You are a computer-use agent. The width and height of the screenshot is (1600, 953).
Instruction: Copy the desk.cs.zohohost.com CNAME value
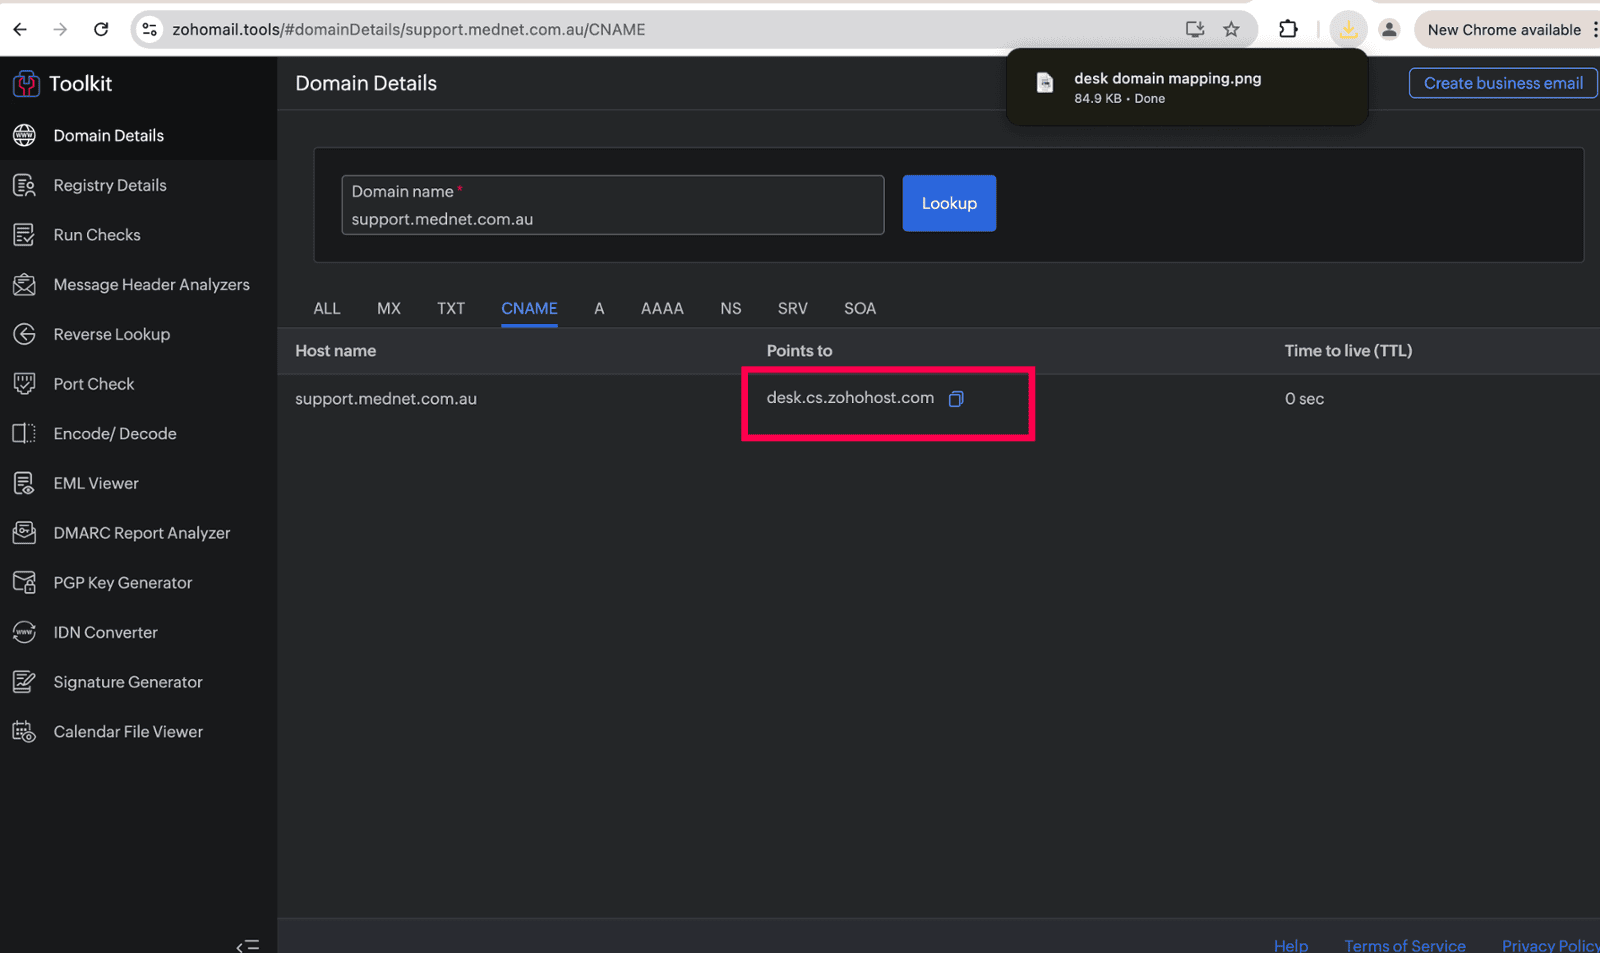click(x=956, y=399)
